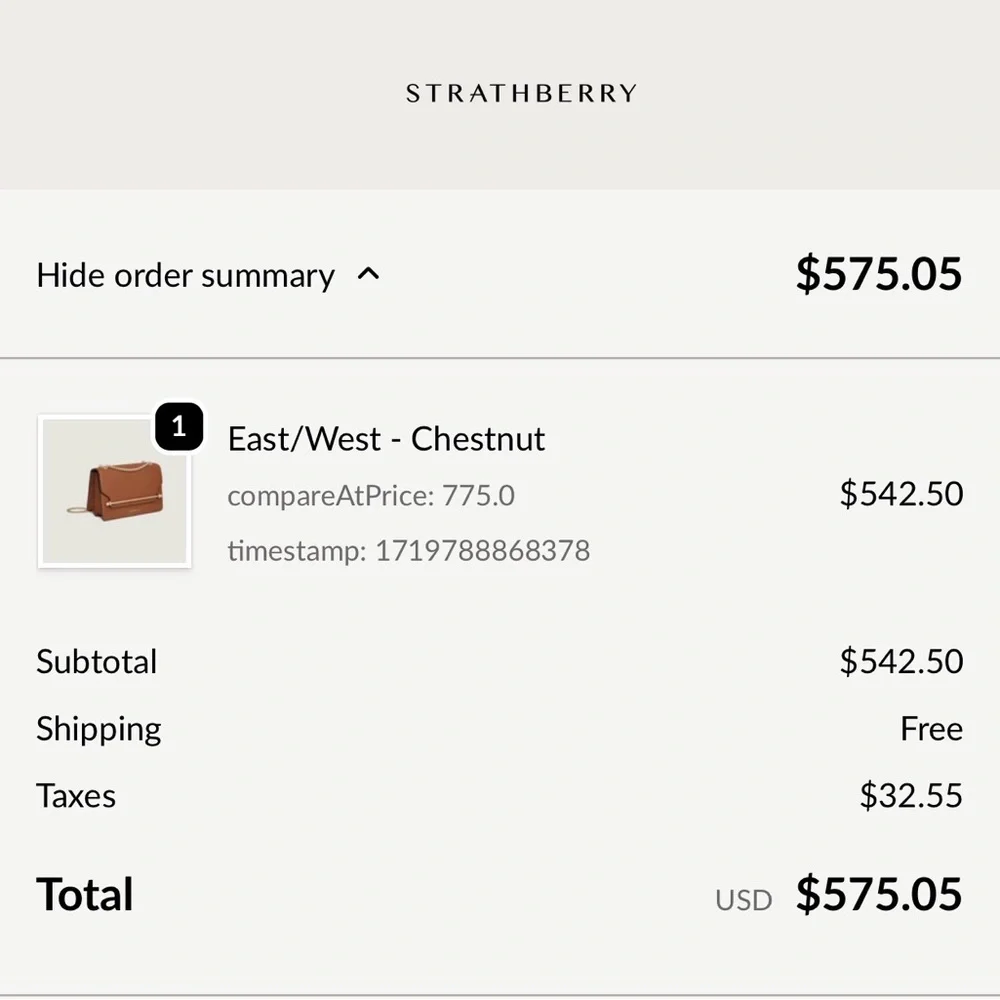This screenshot has height=1000, width=1000.
Task: Select the $542.50 item price
Action: click(900, 493)
